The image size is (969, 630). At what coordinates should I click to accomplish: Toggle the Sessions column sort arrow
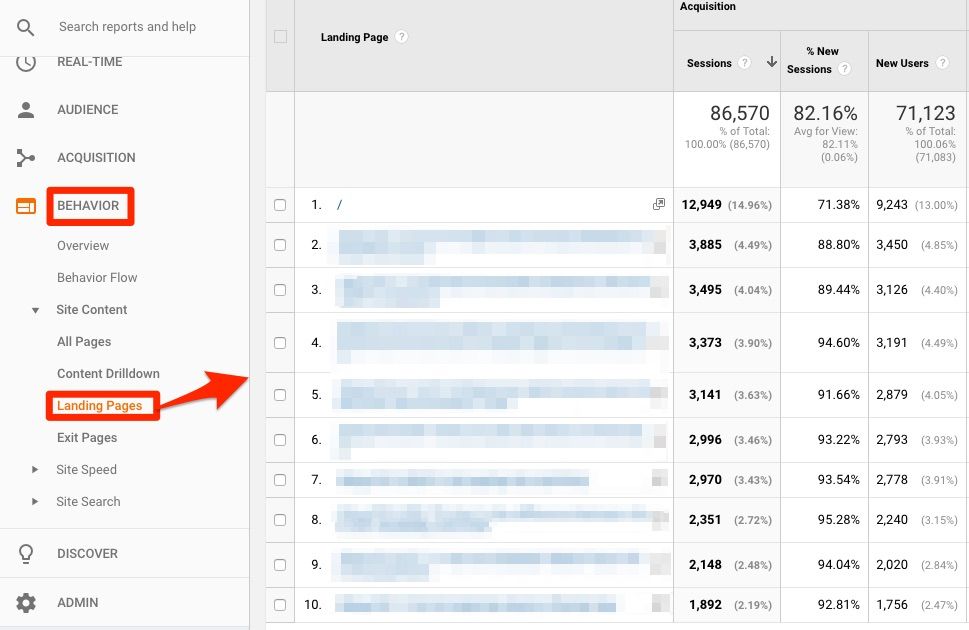(x=771, y=60)
